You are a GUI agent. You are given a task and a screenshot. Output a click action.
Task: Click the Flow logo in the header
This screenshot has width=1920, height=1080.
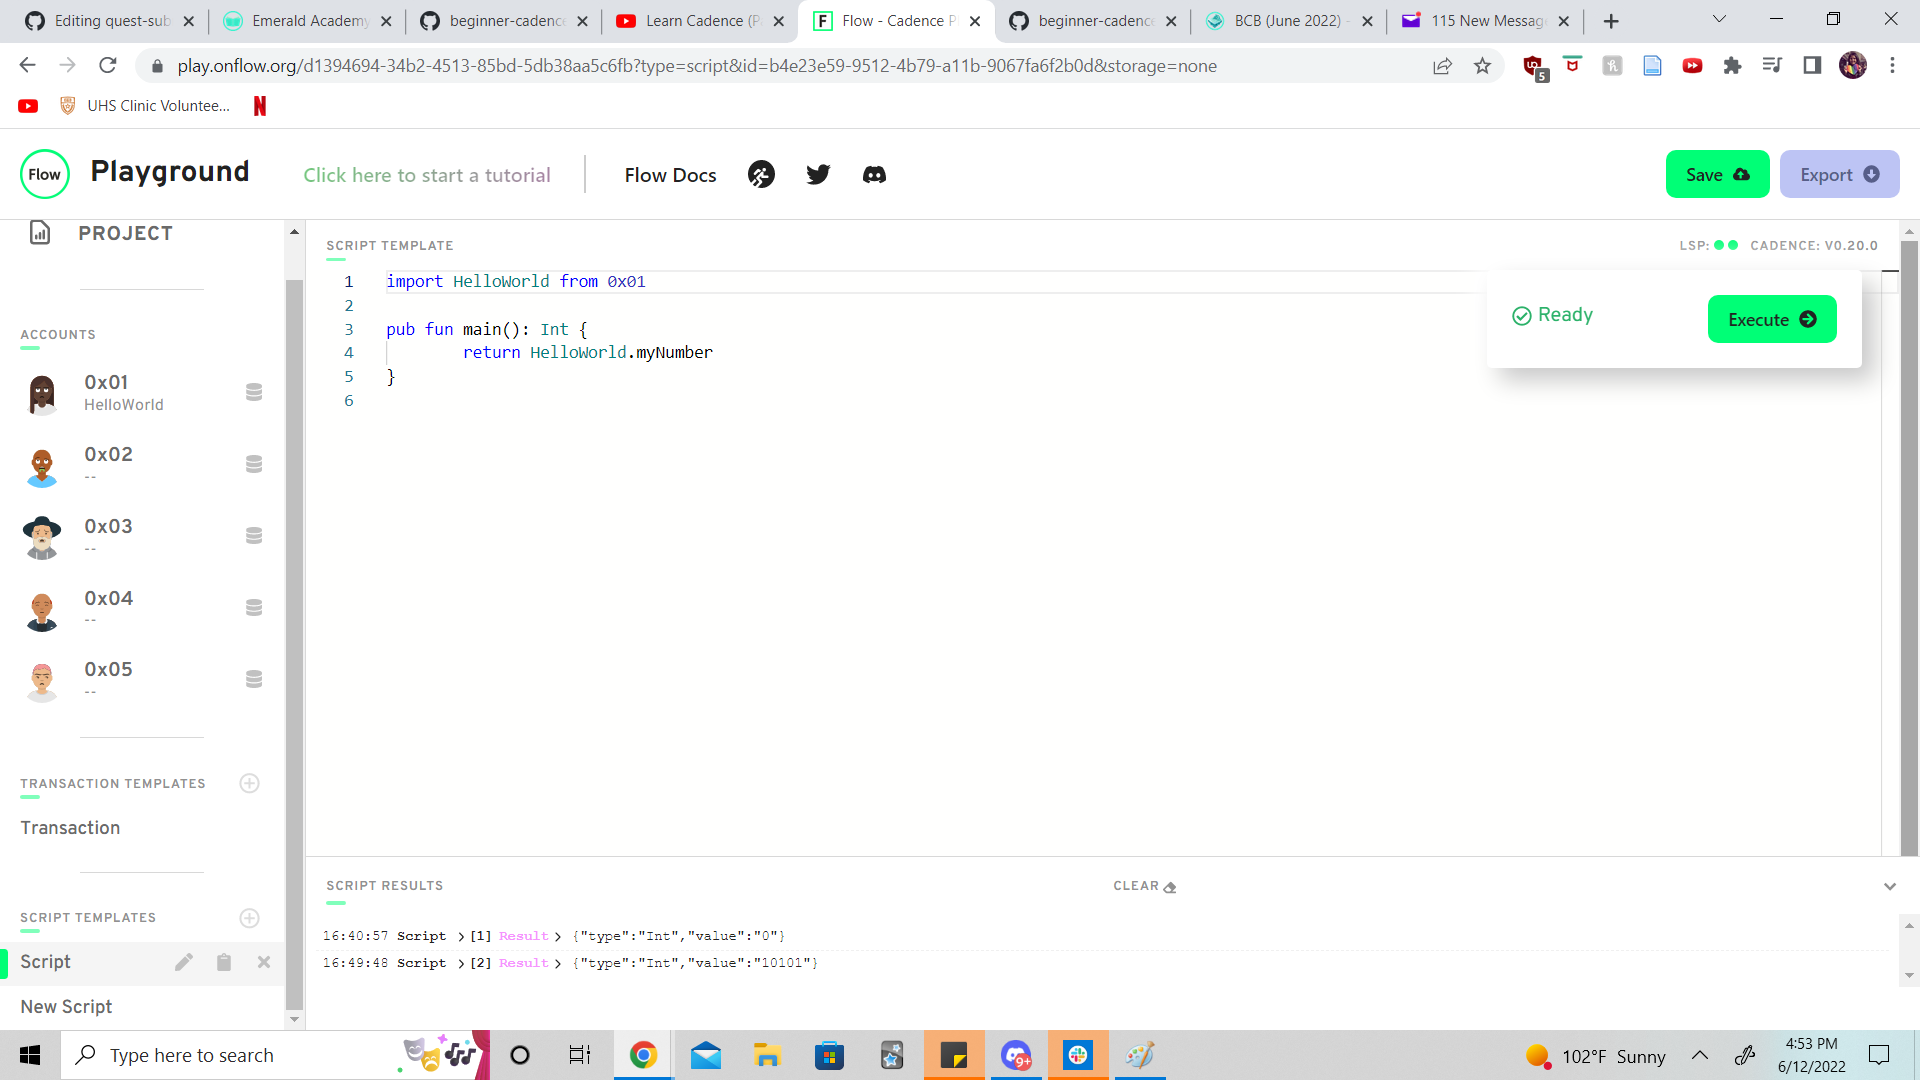point(44,173)
